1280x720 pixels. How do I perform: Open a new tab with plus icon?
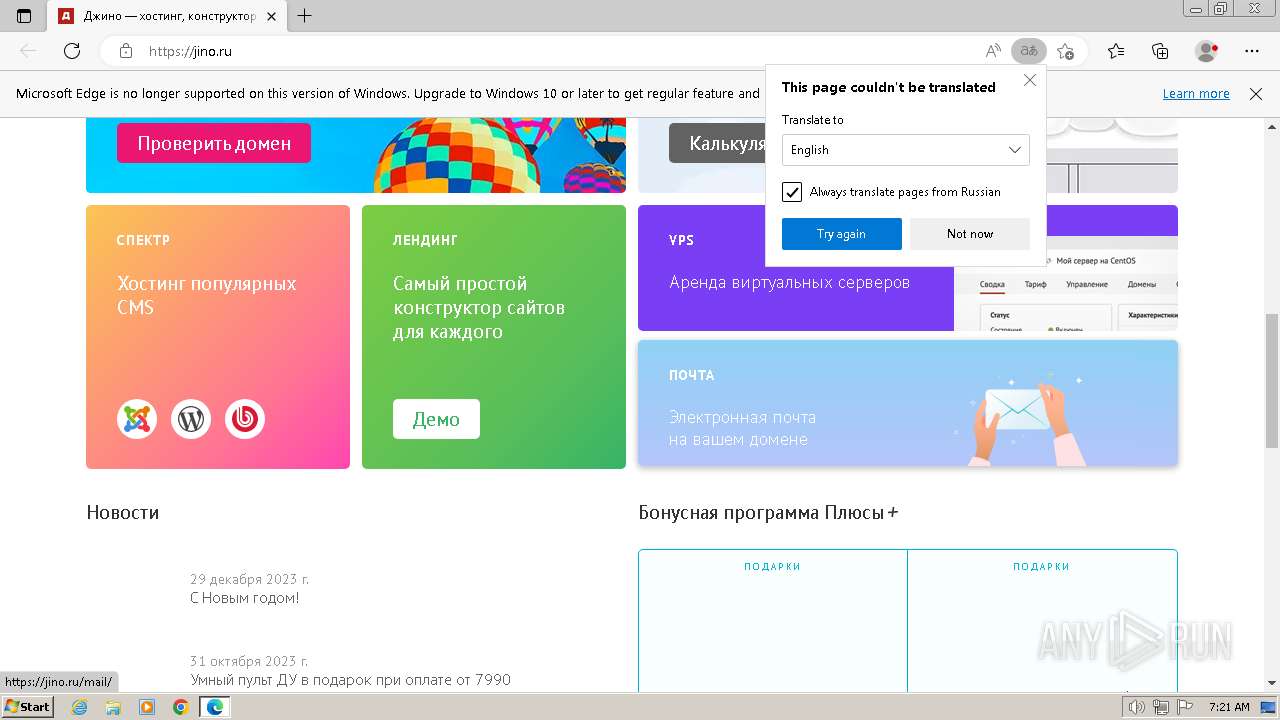(x=305, y=16)
